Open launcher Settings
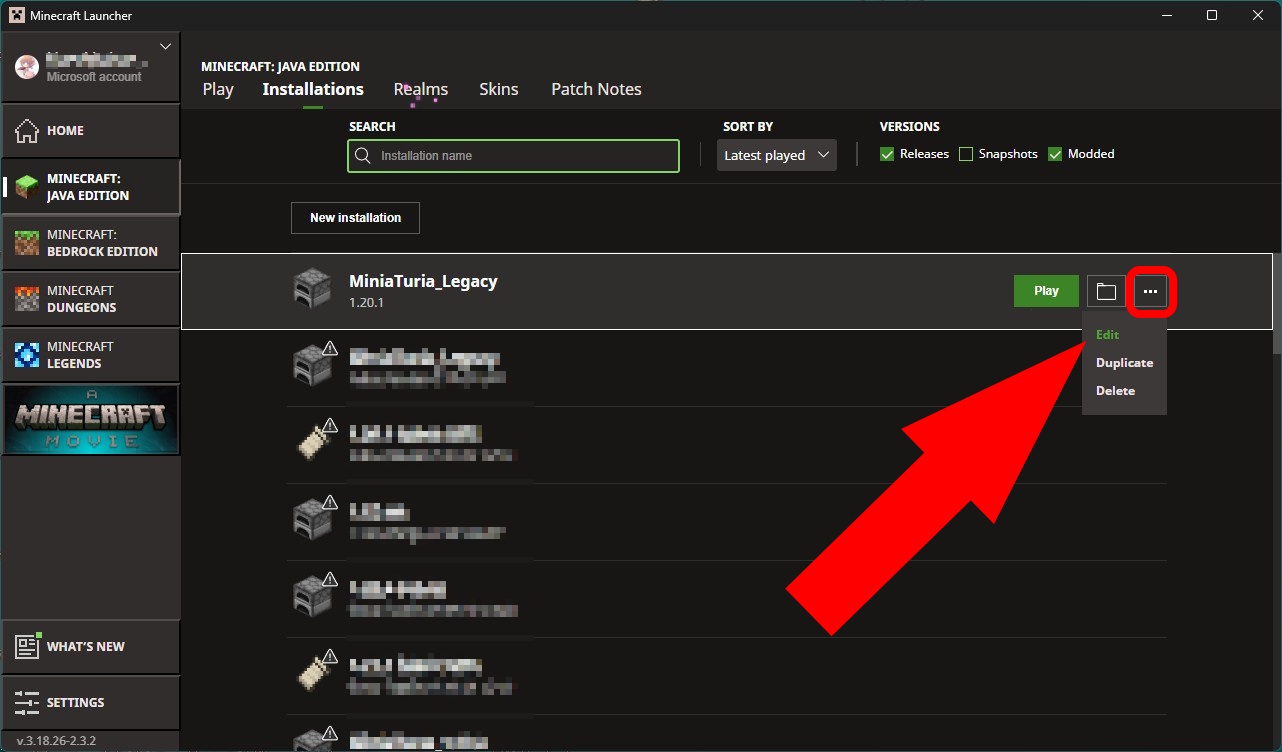The height and width of the screenshot is (752, 1282). [x=90, y=703]
